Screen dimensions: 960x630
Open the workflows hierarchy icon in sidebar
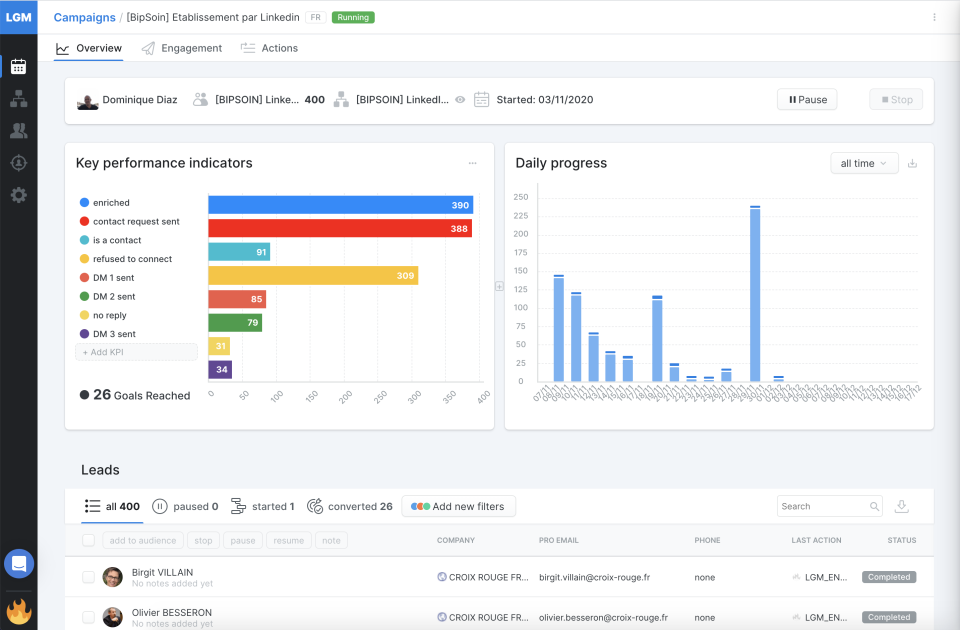(x=18, y=99)
